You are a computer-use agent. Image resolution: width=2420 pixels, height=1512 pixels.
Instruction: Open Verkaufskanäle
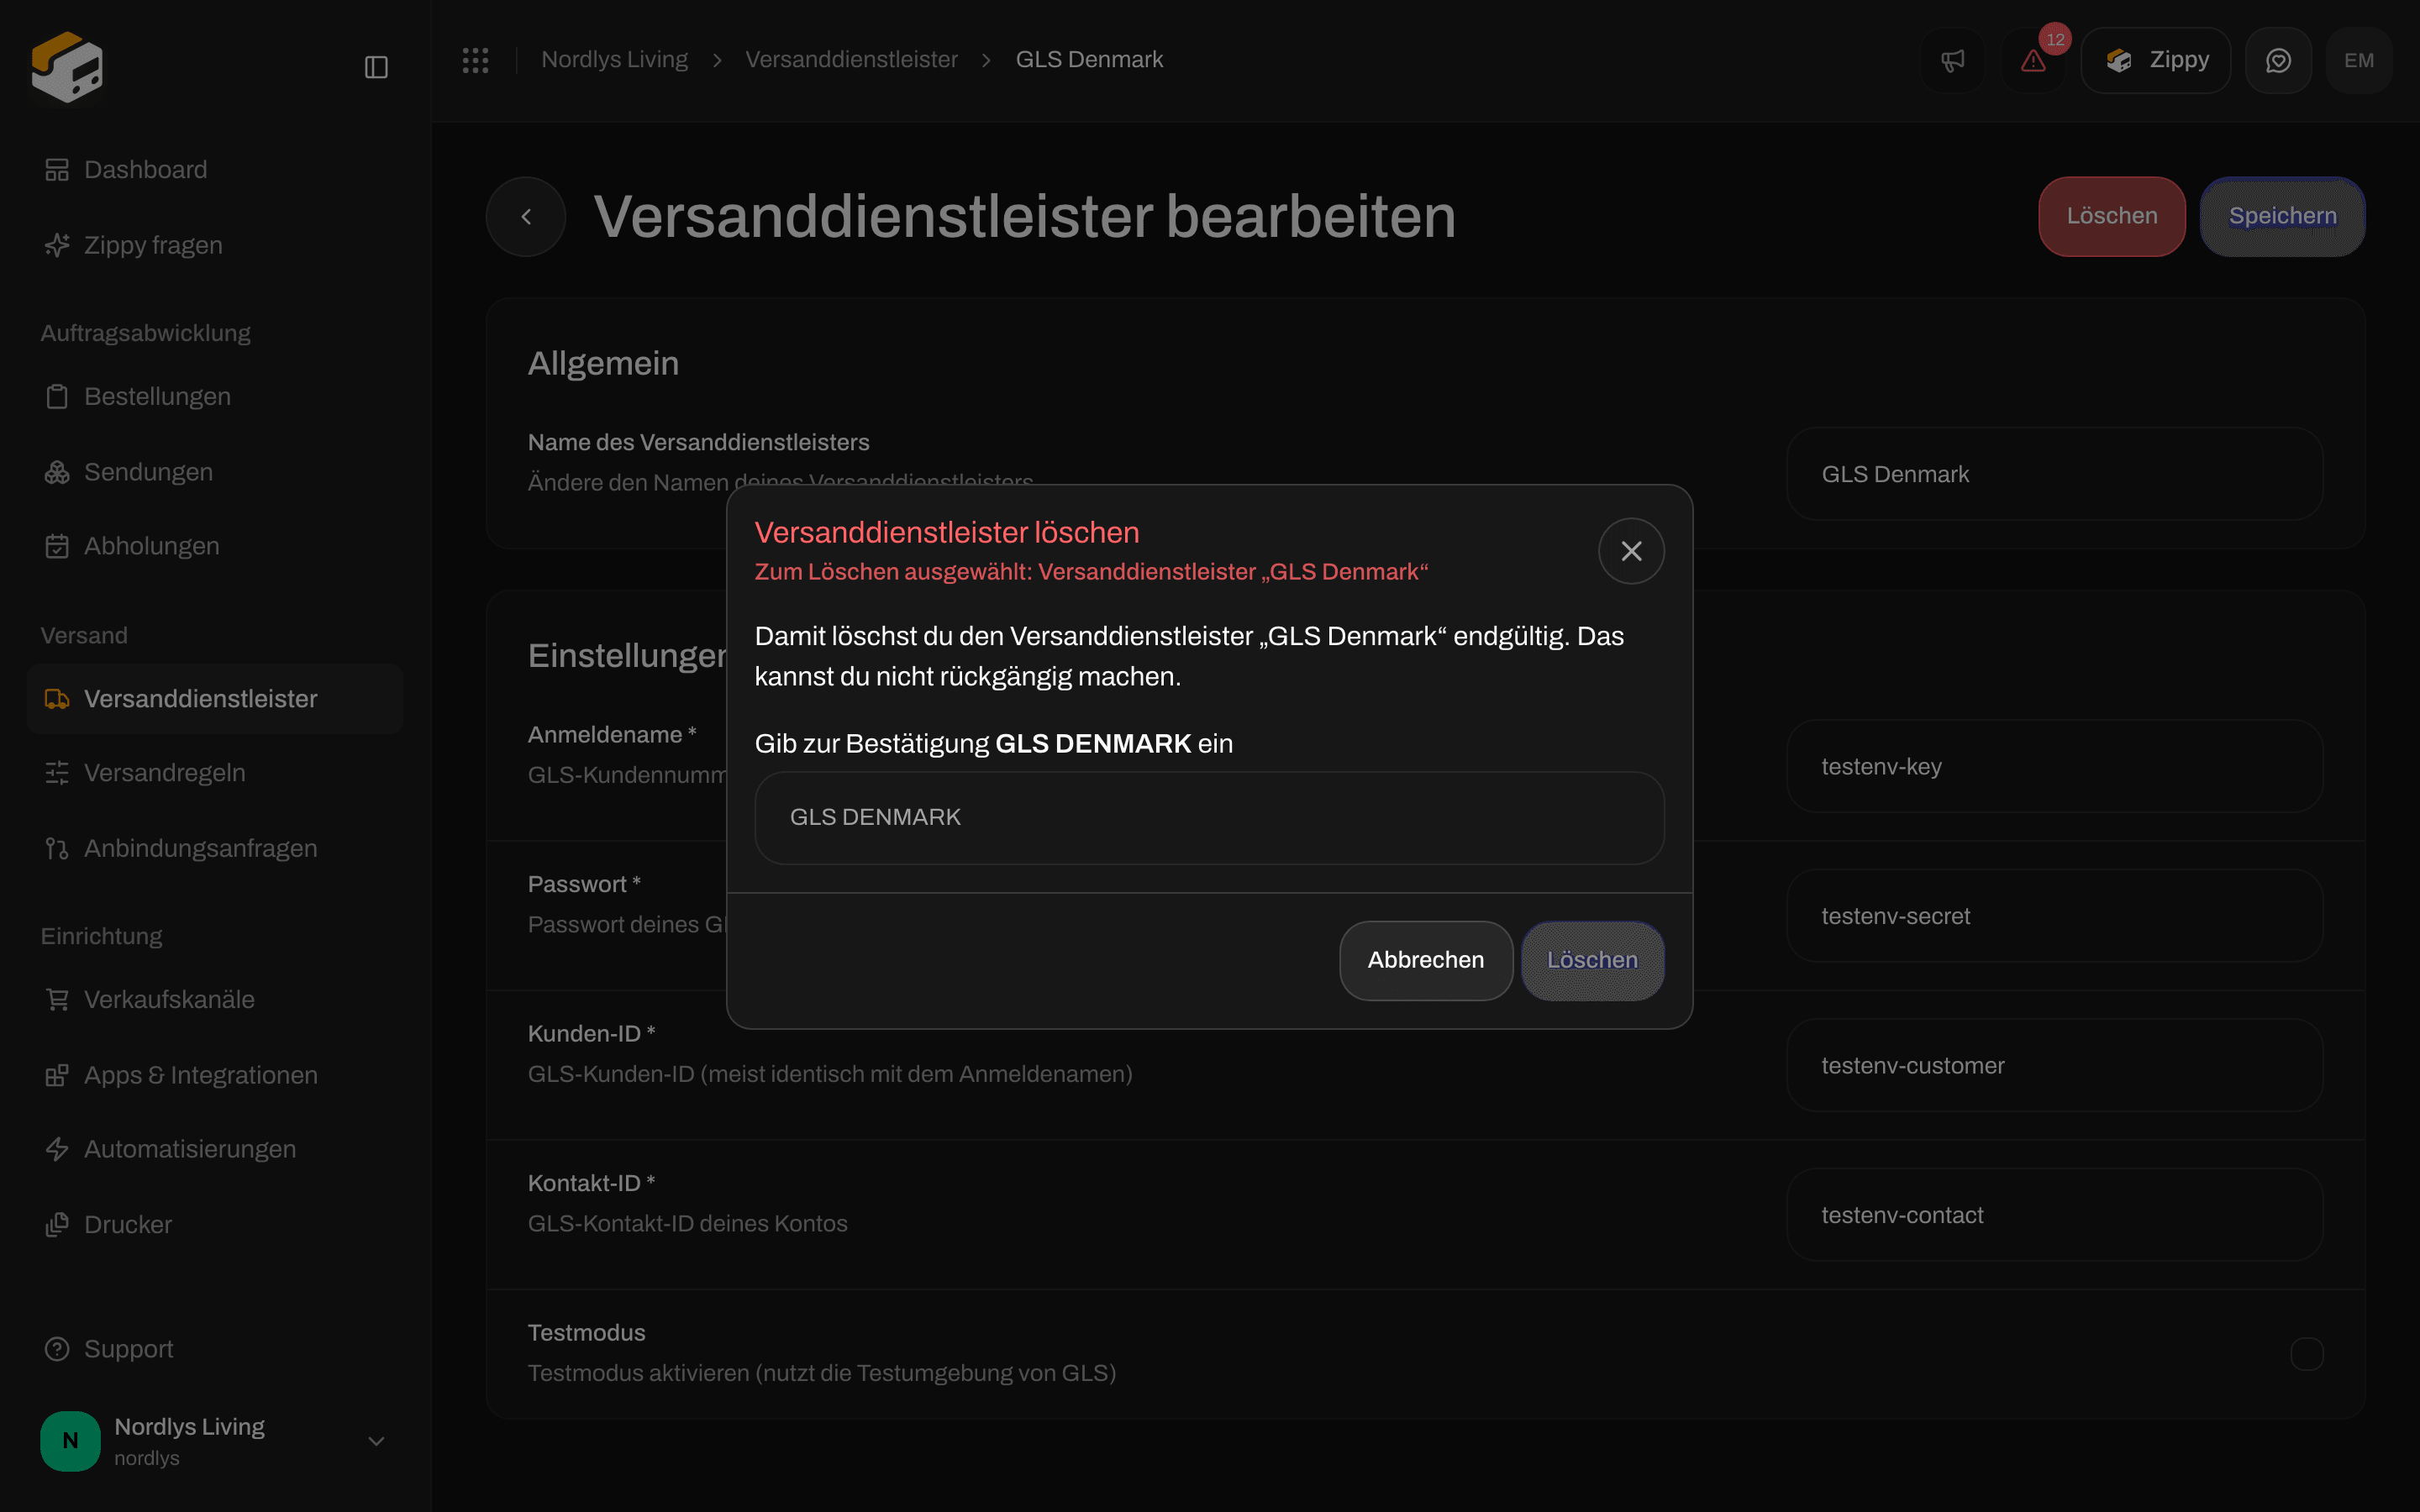point(215,999)
